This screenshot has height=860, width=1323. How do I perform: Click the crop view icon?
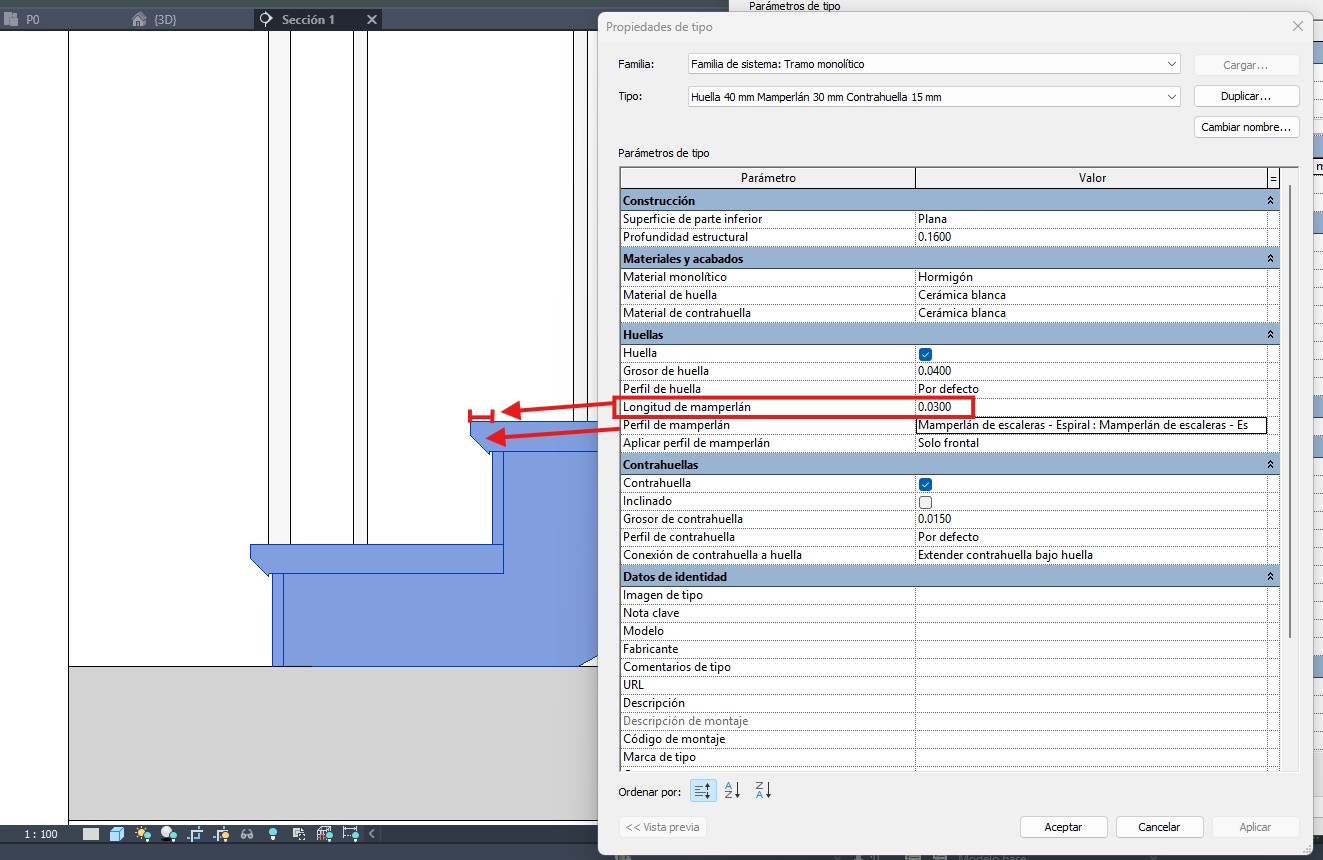[x=196, y=834]
